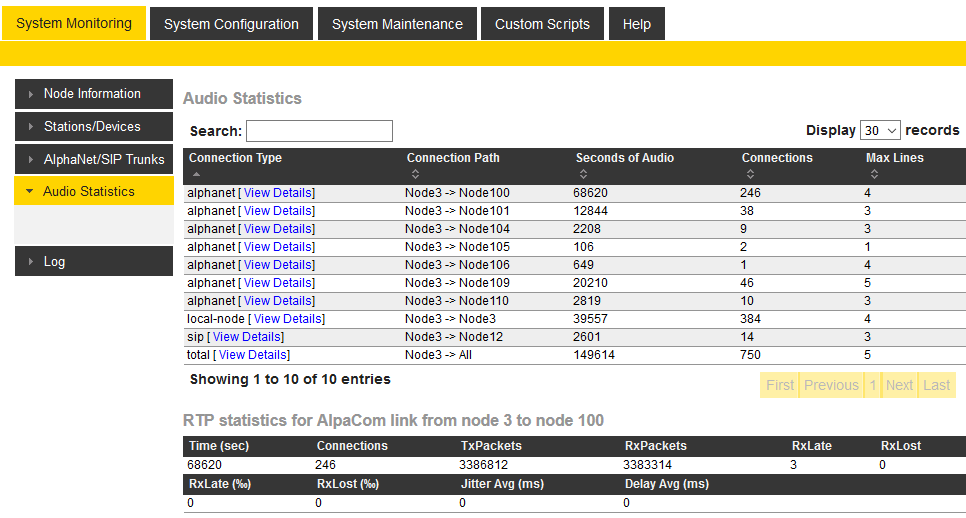Sort by Connections column sort arrows

click(x=749, y=174)
